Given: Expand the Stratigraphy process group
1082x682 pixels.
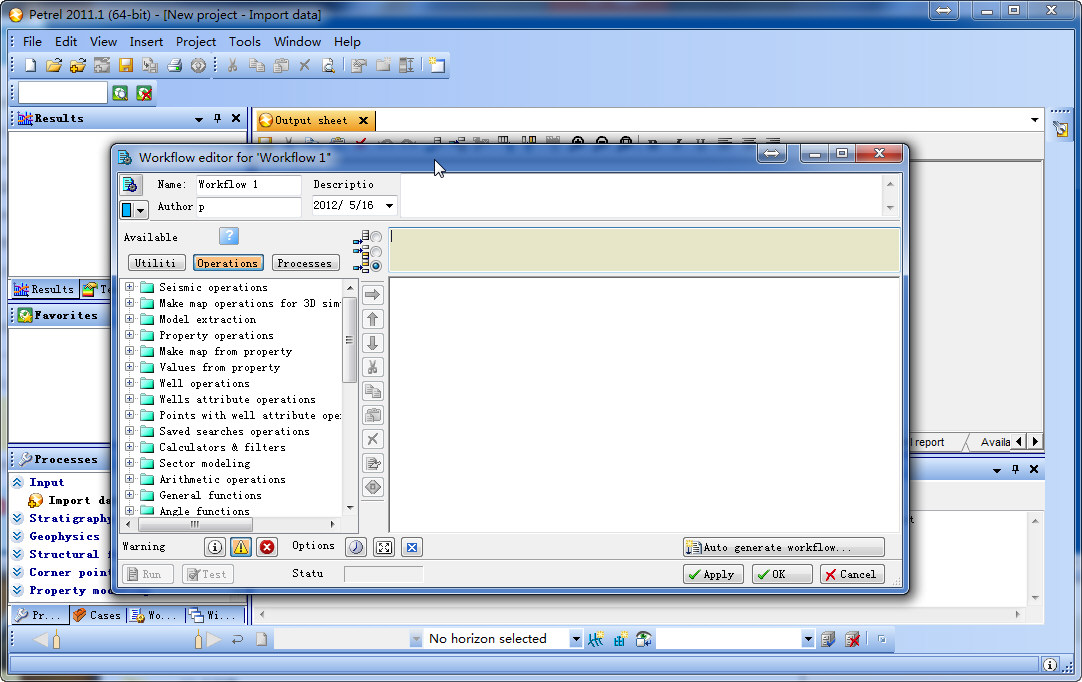Looking at the screenshot, I should (18, 518).
